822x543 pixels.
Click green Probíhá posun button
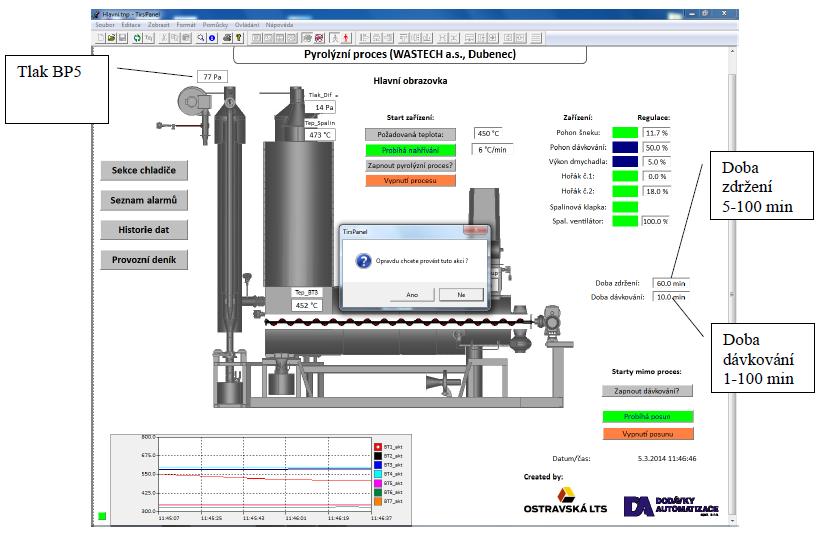[x=647, y=417]
